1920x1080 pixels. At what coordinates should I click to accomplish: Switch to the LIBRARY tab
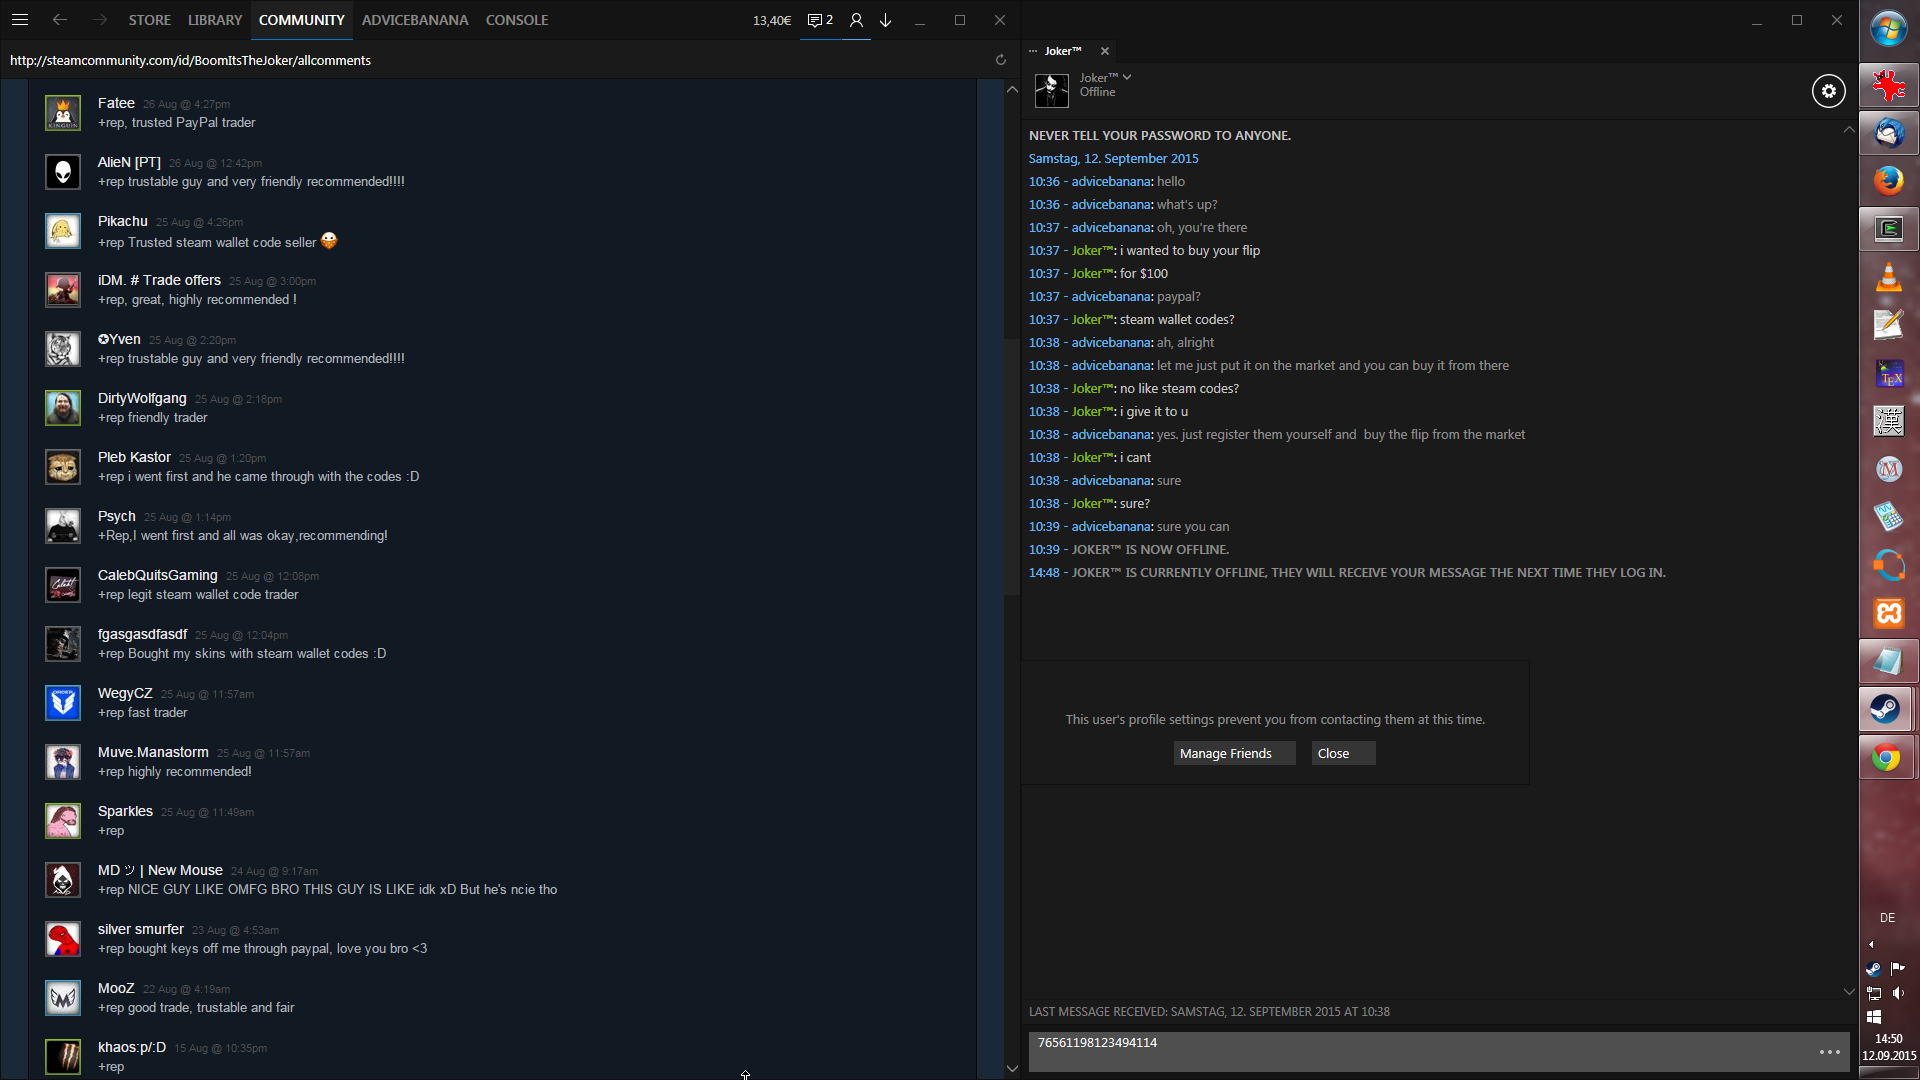click(x=215, y=20)
